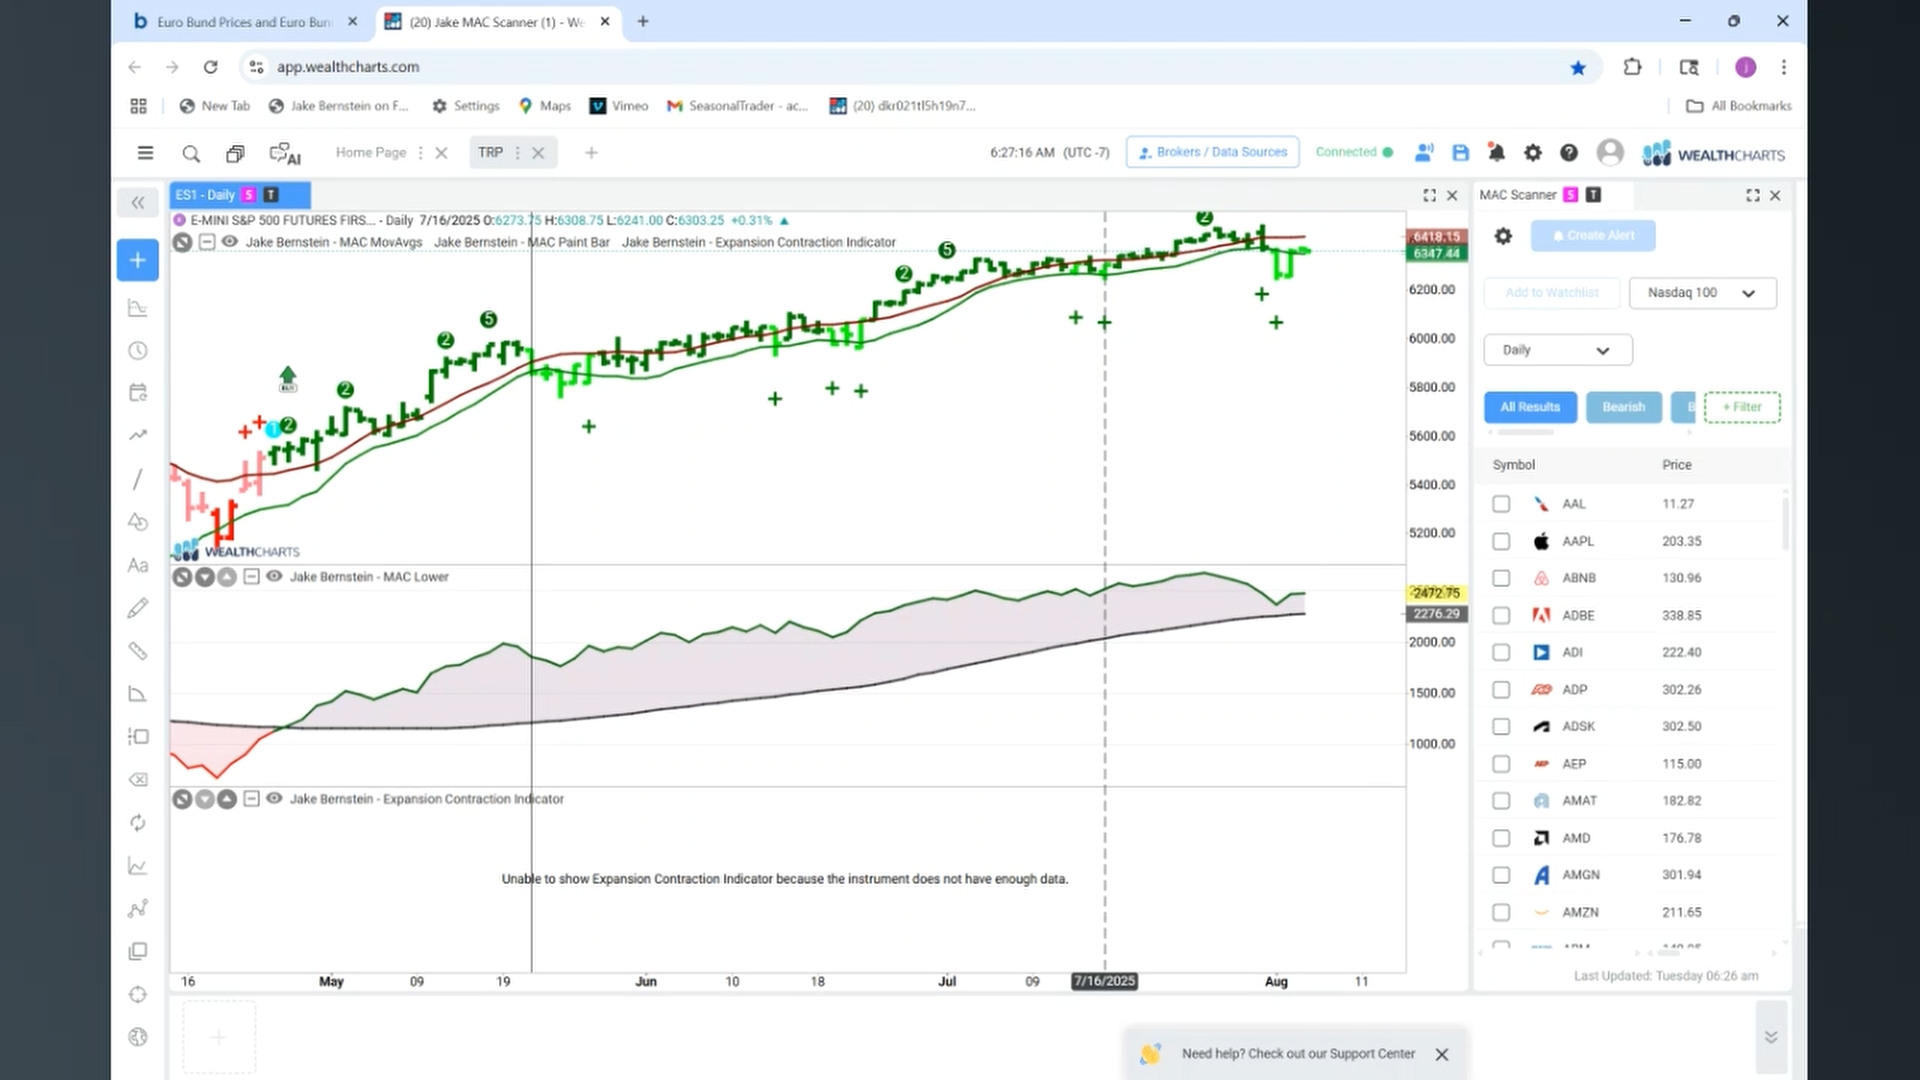Open the hamburger main menu
1920x1080 pixels.
click(145, 153)
